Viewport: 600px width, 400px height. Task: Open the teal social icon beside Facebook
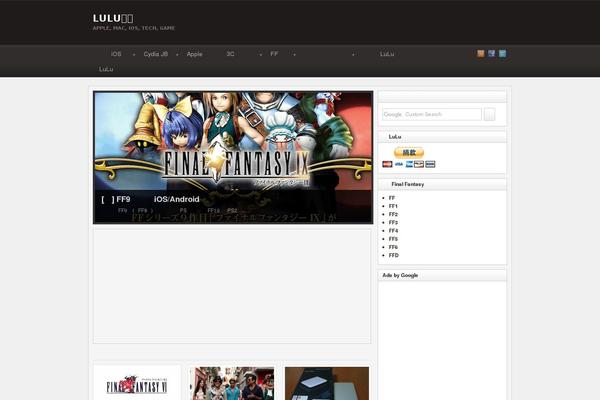(502, 54)
